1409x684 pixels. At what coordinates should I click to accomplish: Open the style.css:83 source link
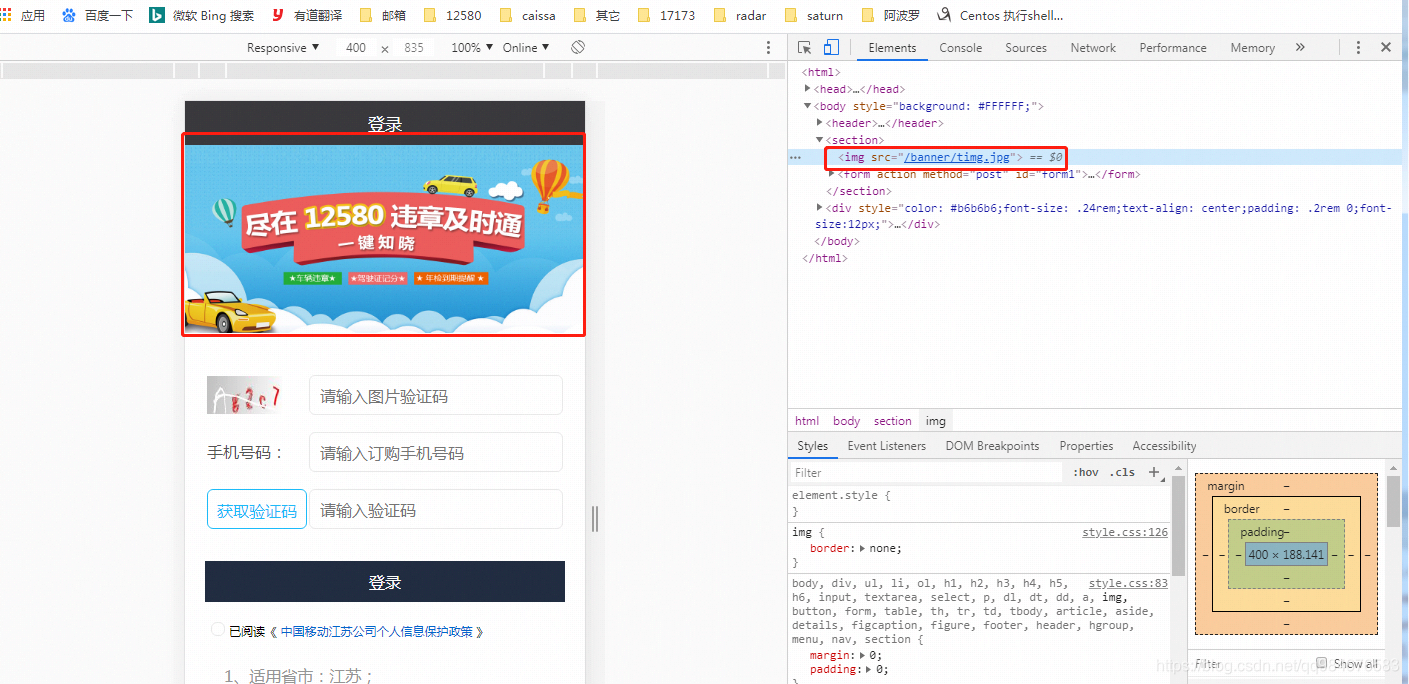pyautogui.click(x=1128, y=583)
